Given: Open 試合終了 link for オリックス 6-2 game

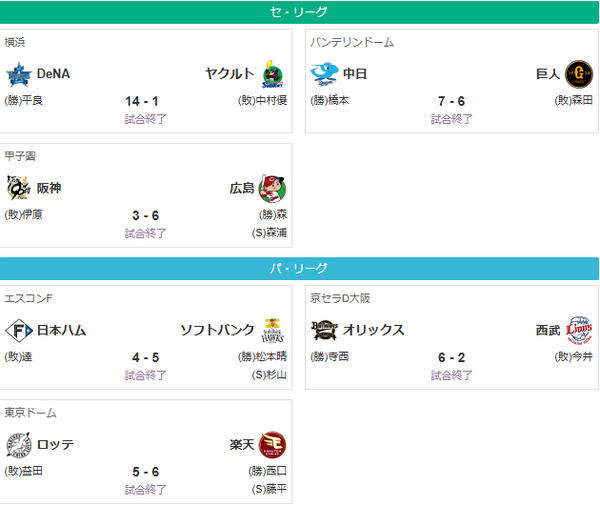Looking at the screenshot, I should point(452,375).
